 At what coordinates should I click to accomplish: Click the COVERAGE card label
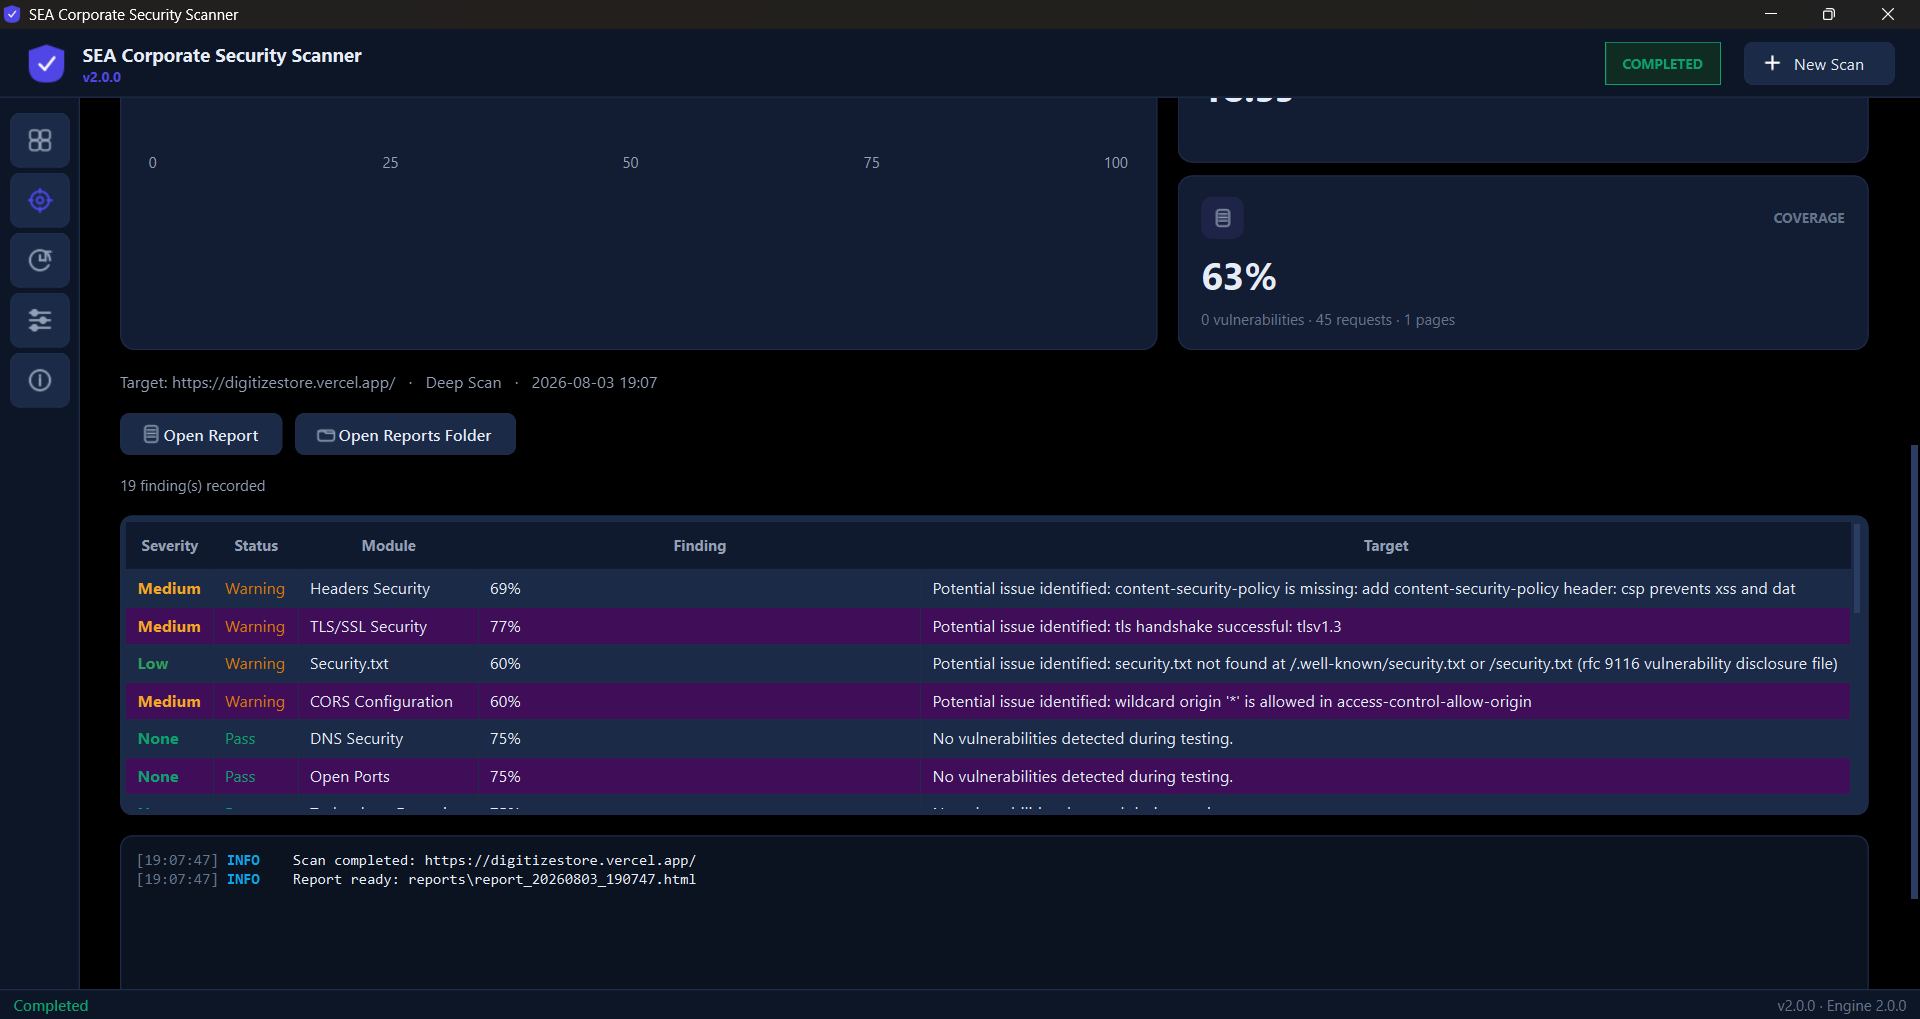(x=1808, y=218)
